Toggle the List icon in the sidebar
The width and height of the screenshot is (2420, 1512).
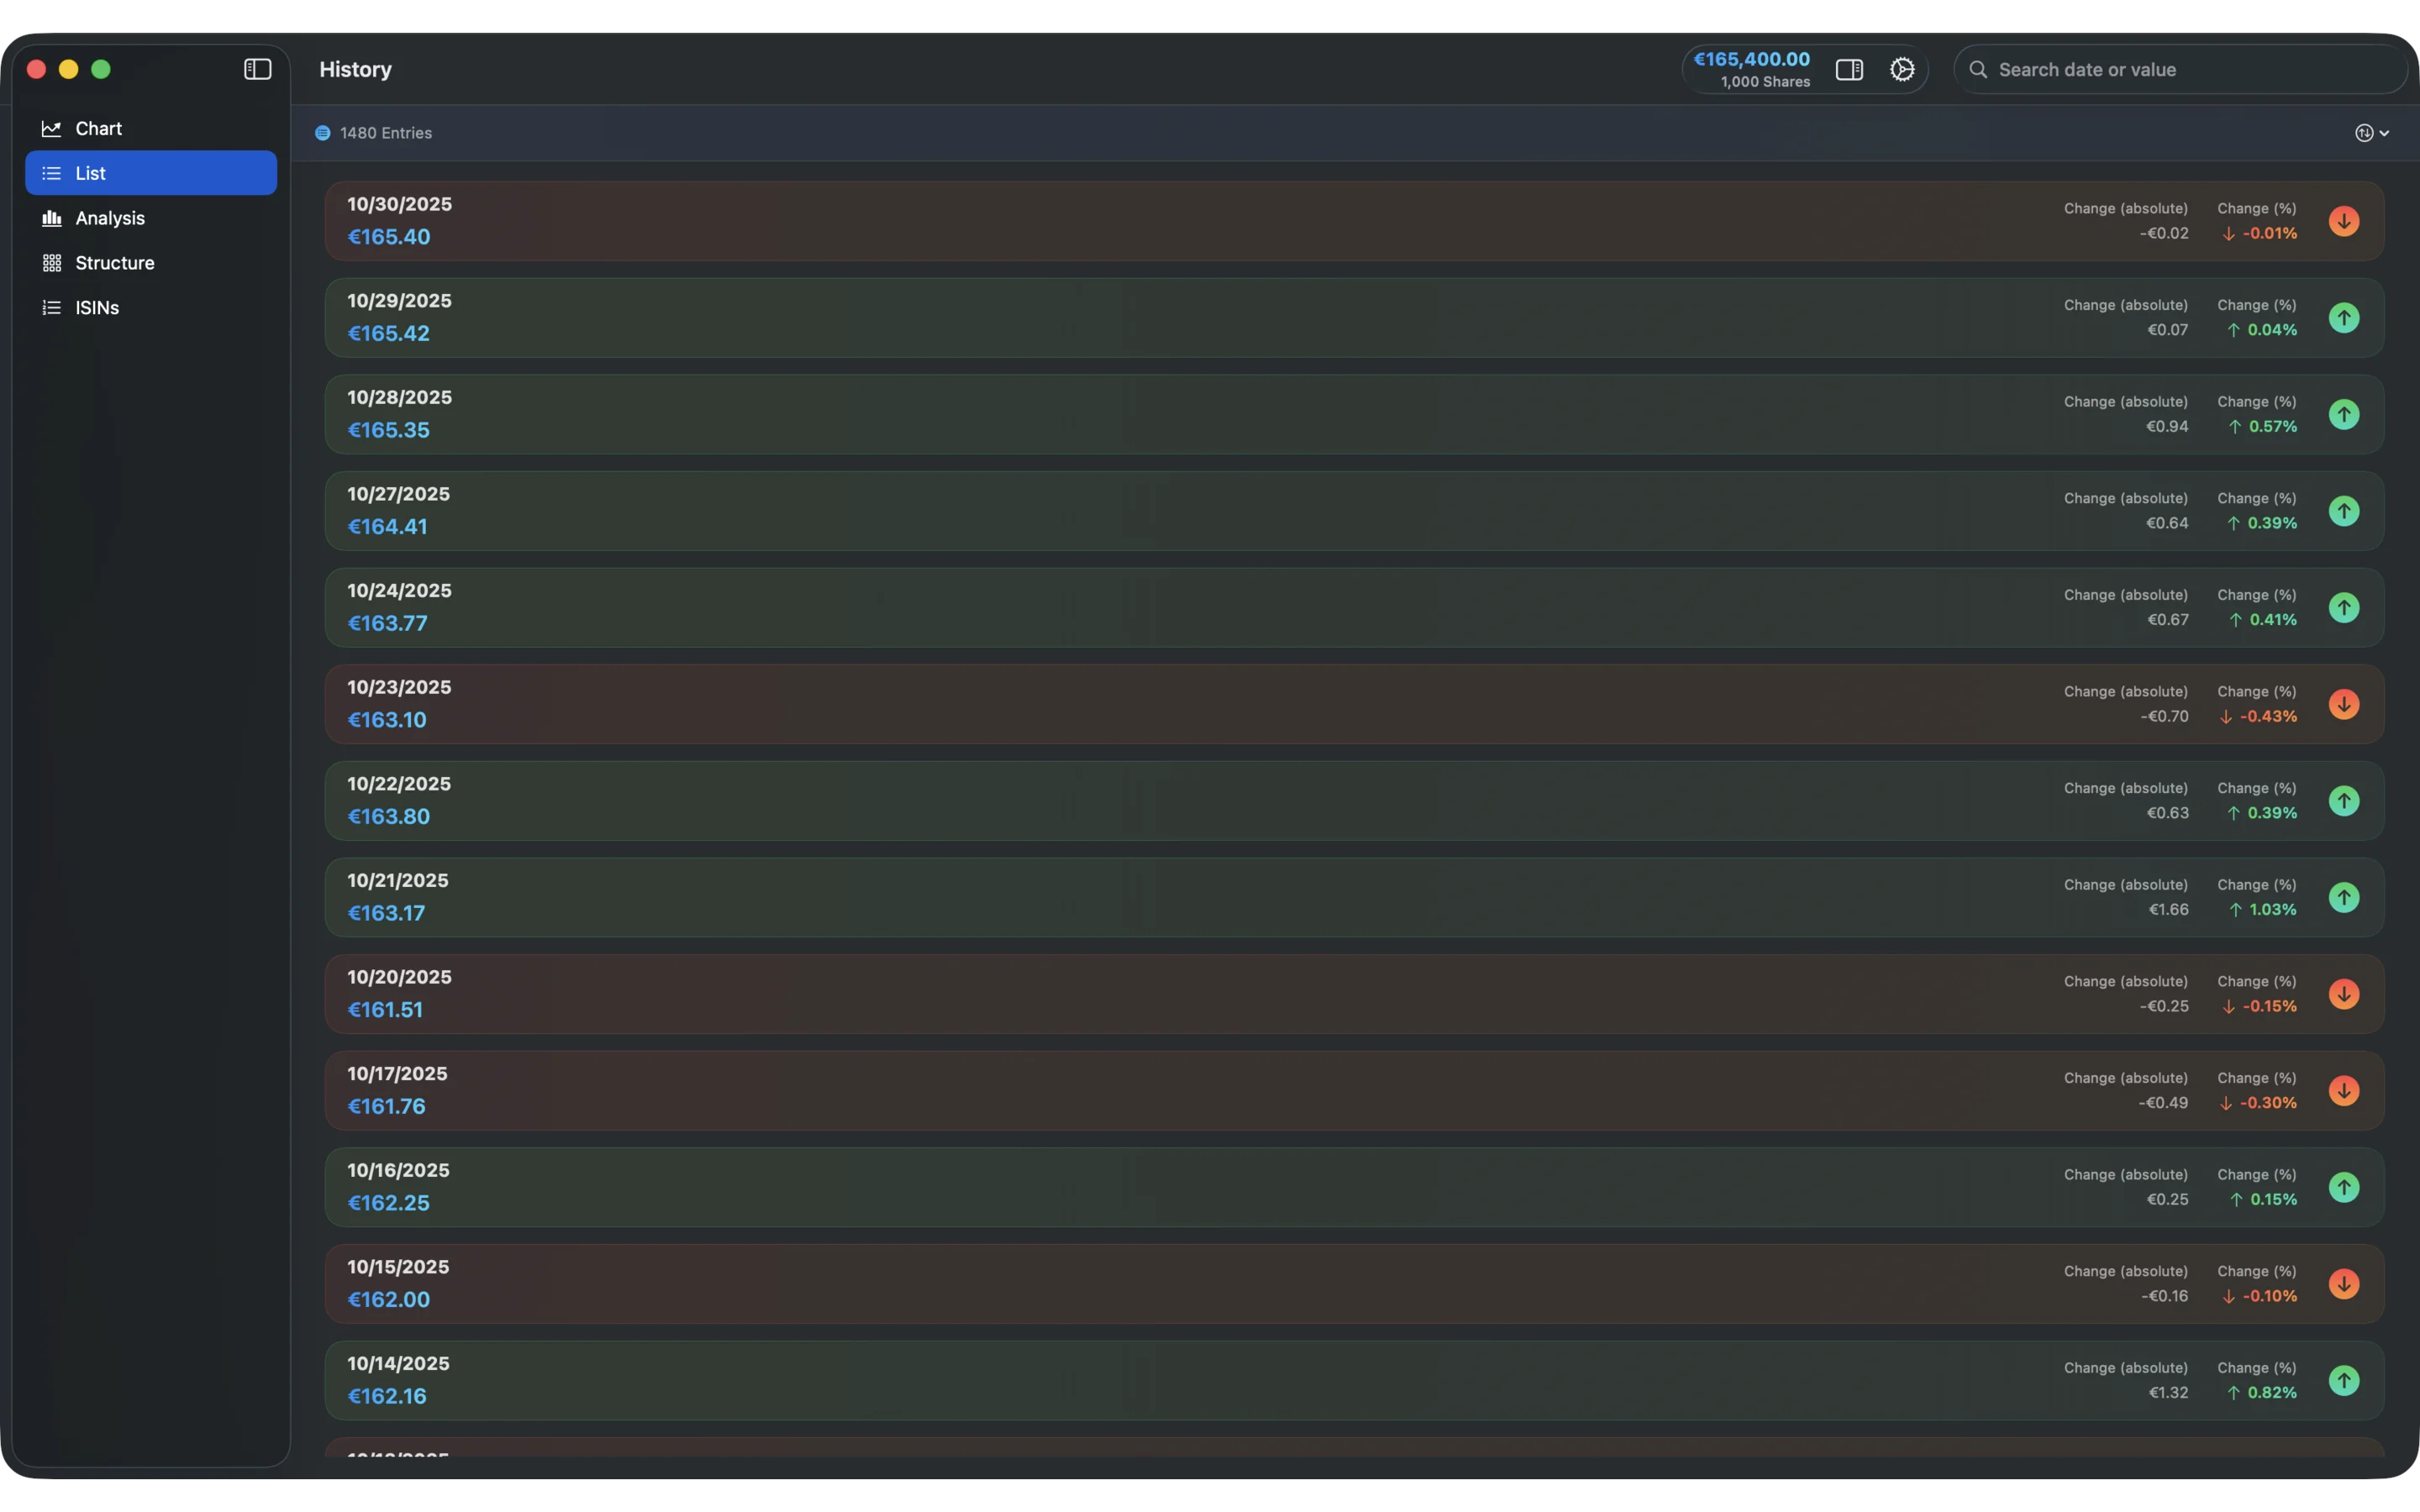coord(51,172)
